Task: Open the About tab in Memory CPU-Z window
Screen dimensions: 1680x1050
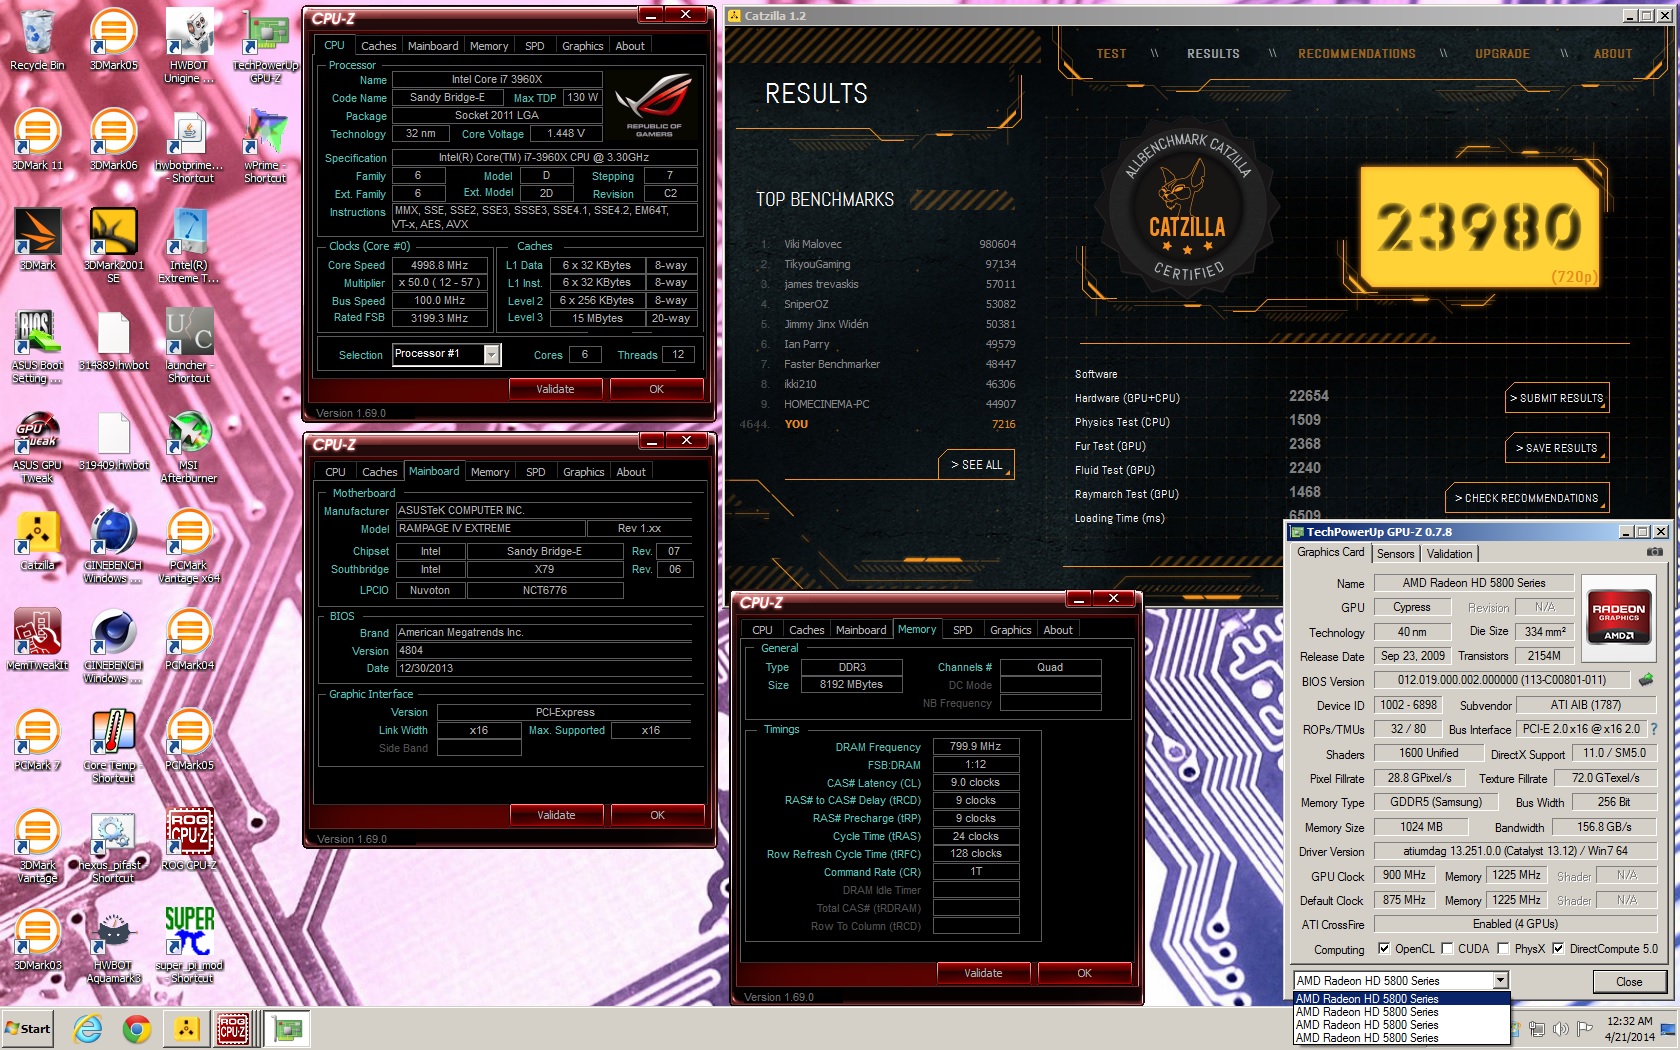Action: [1058, 630]
